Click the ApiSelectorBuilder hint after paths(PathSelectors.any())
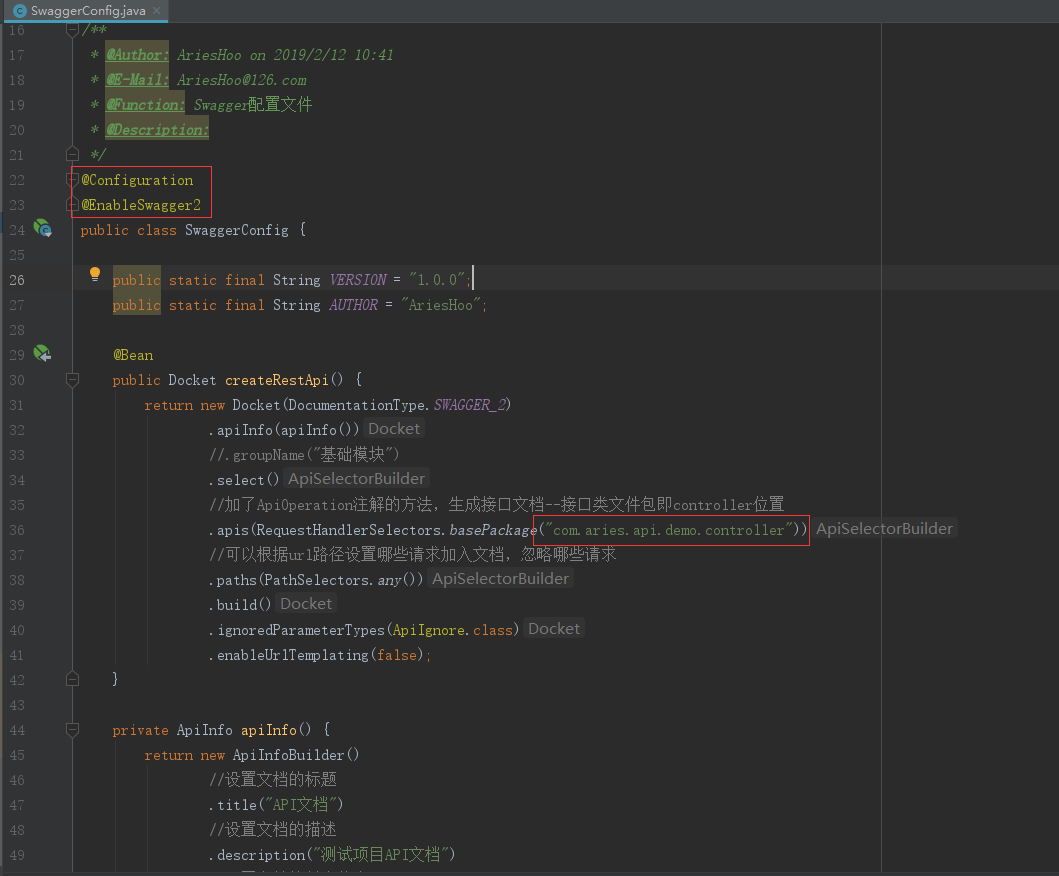The height and width of the screenshot is (876, 1059). 500,579
